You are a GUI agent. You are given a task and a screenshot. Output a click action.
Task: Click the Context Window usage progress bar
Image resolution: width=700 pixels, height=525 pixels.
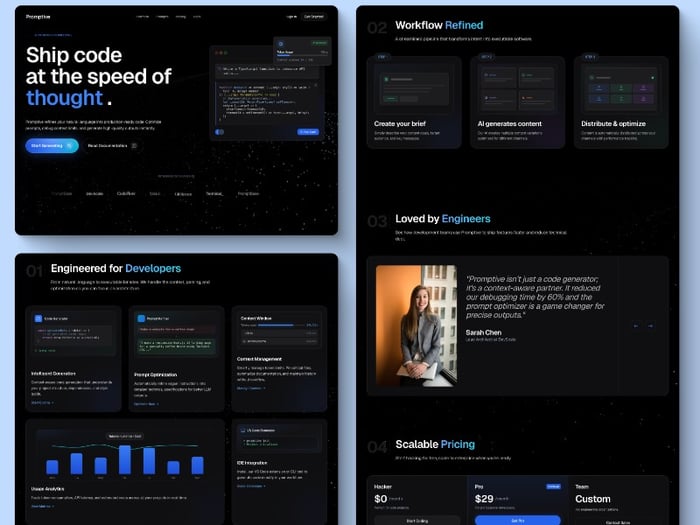point(280,325)
